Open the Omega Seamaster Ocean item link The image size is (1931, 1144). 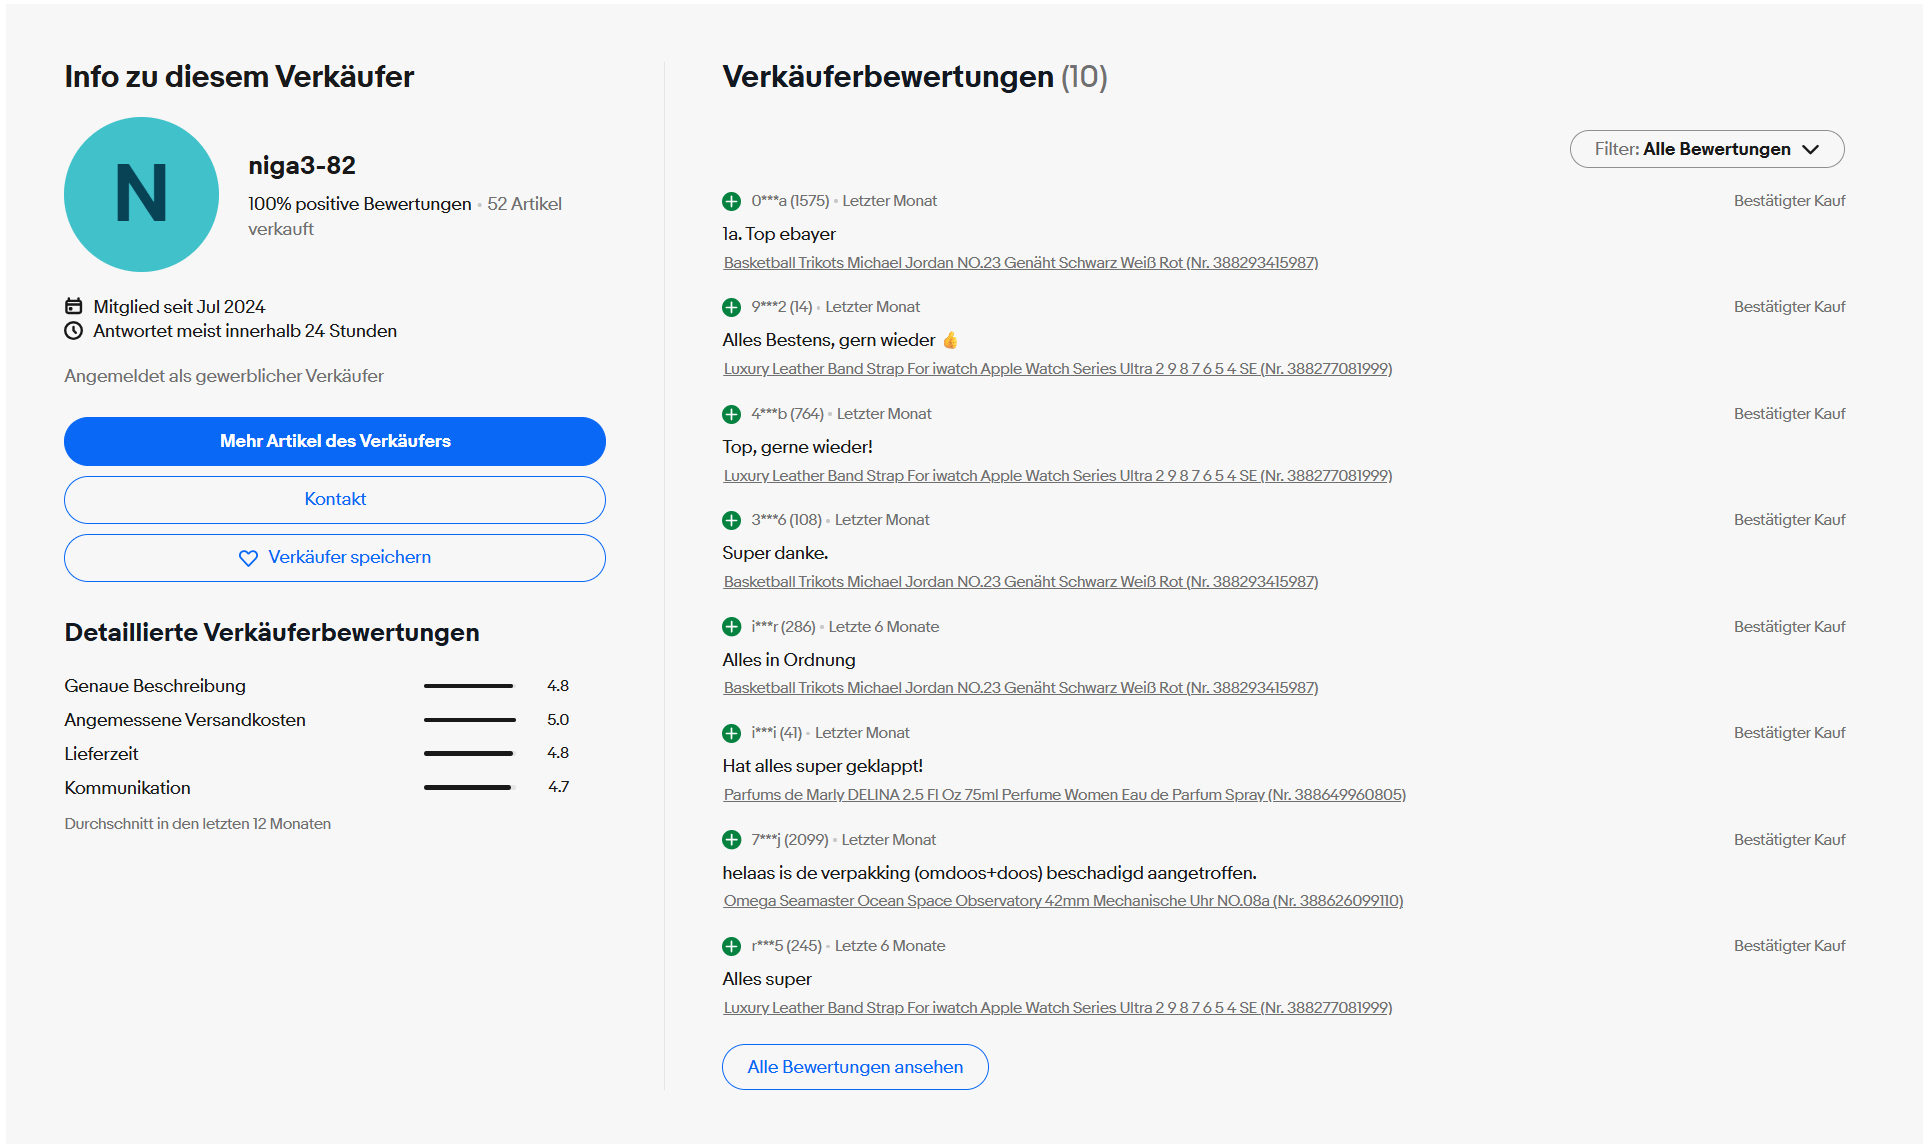coord(1063,901)
